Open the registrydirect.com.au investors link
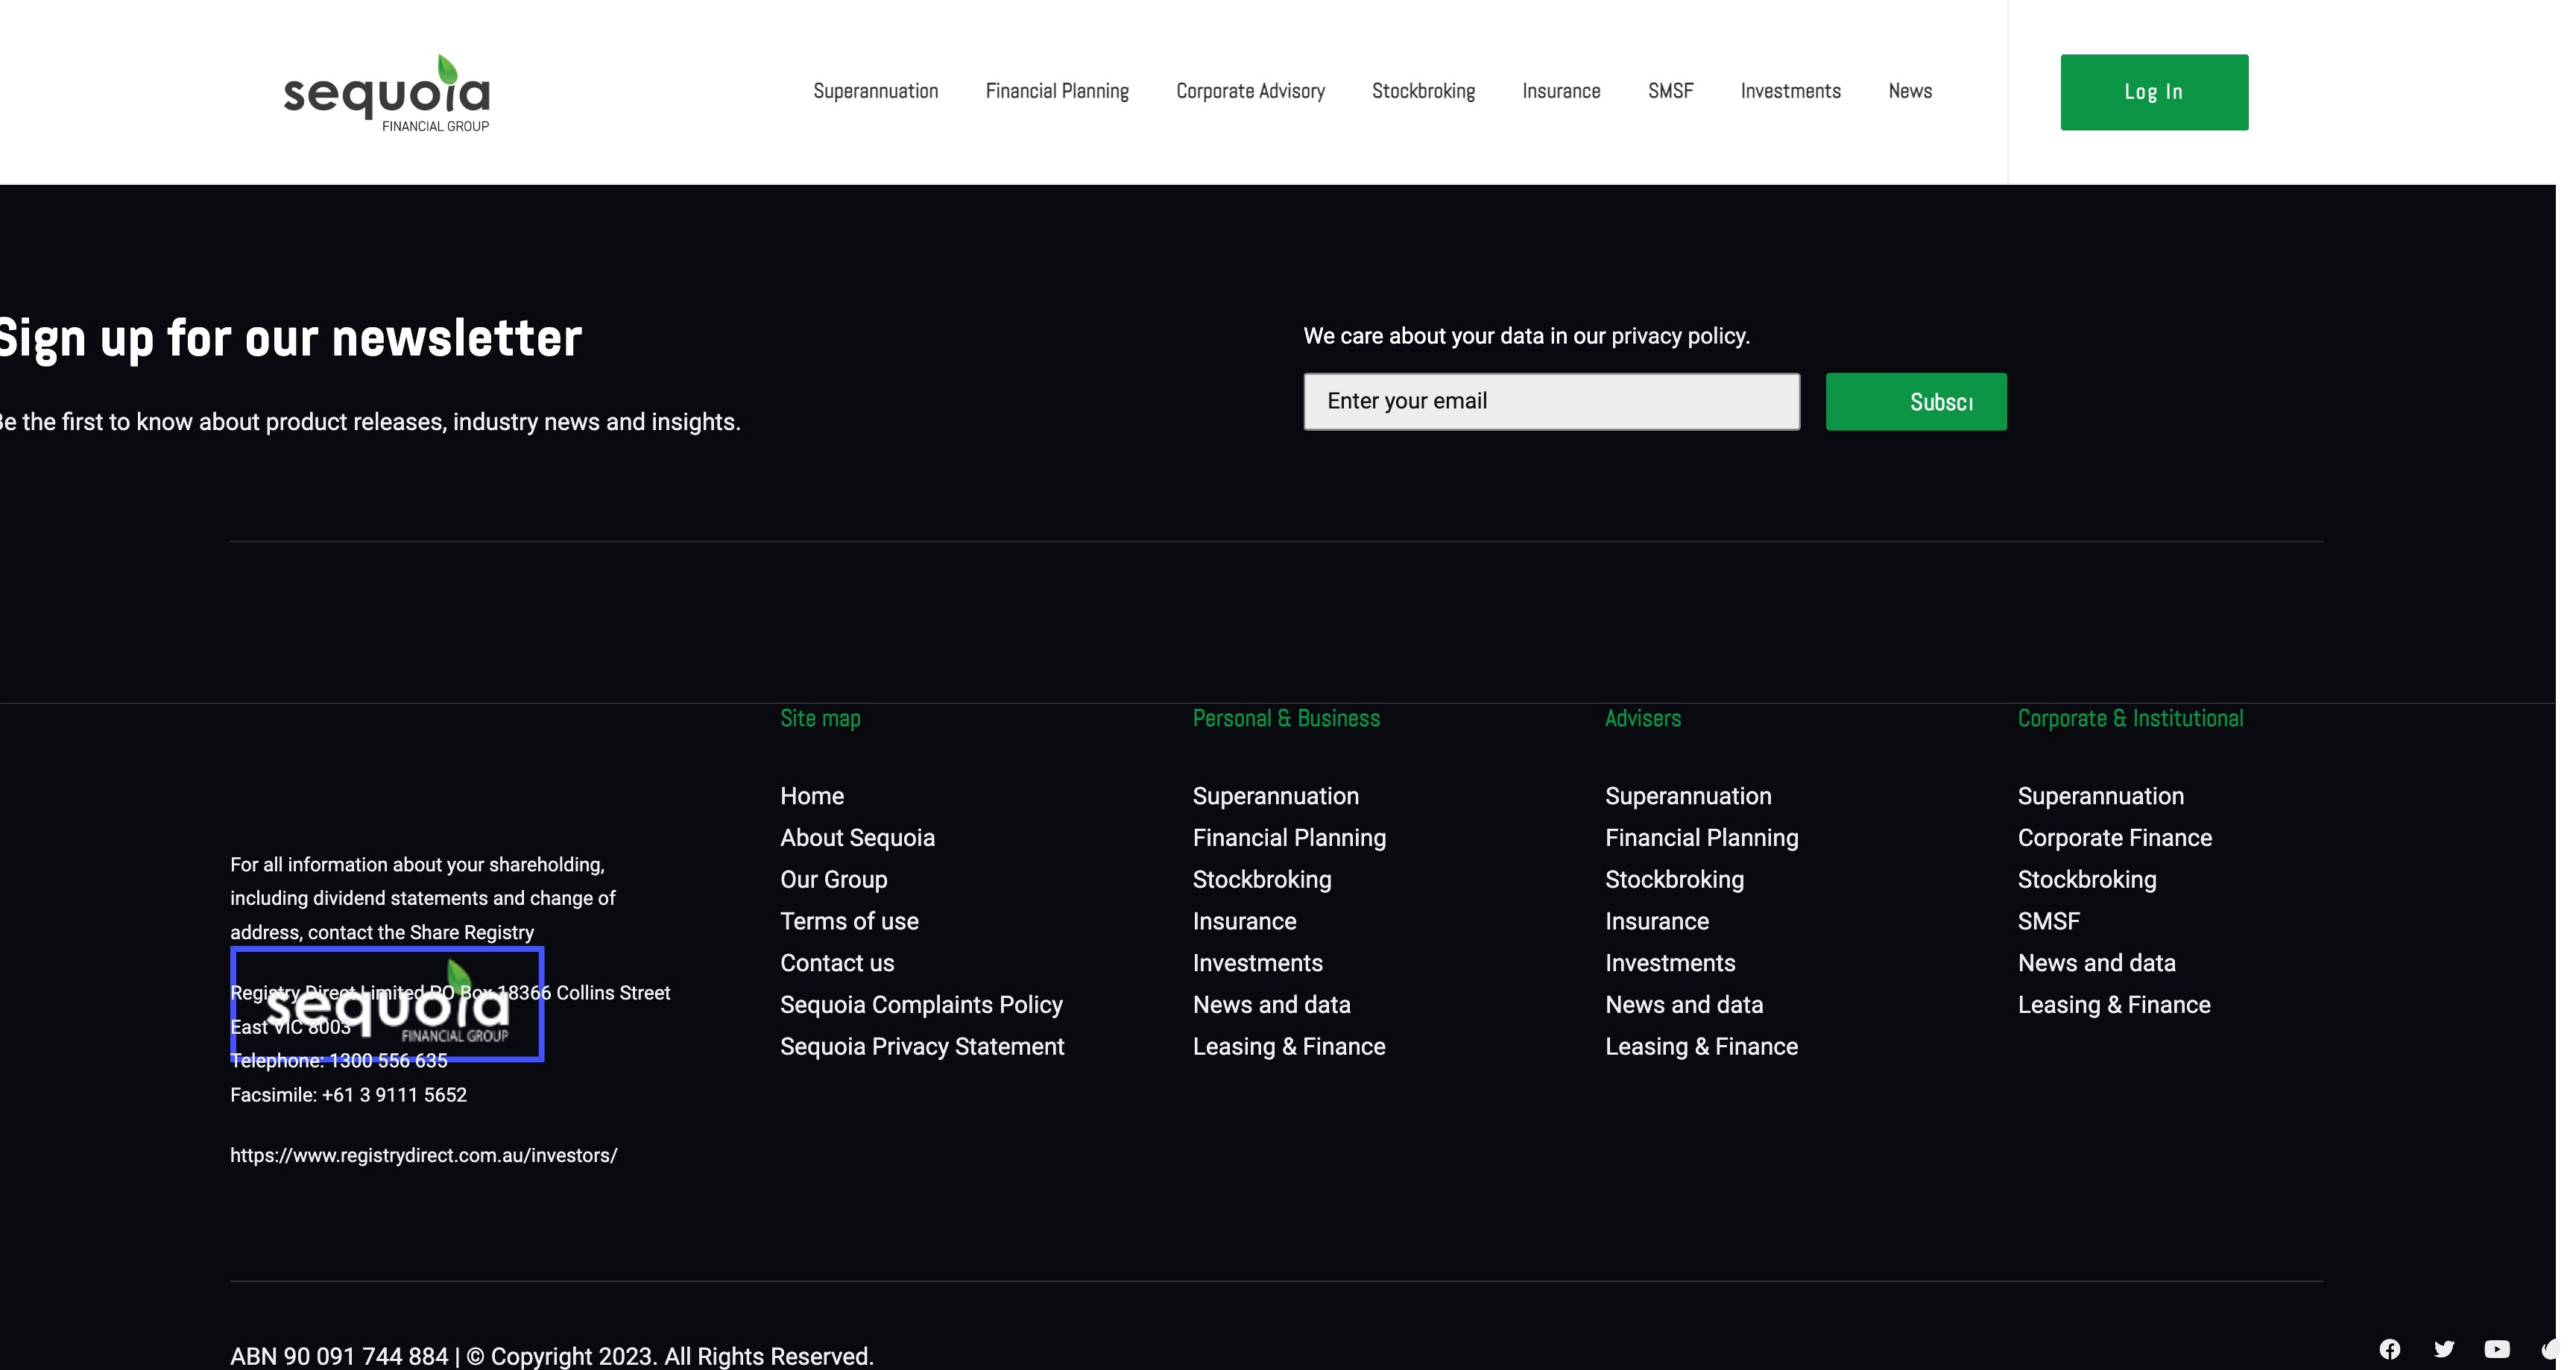2576x1370 pixels. [423, 1155]
